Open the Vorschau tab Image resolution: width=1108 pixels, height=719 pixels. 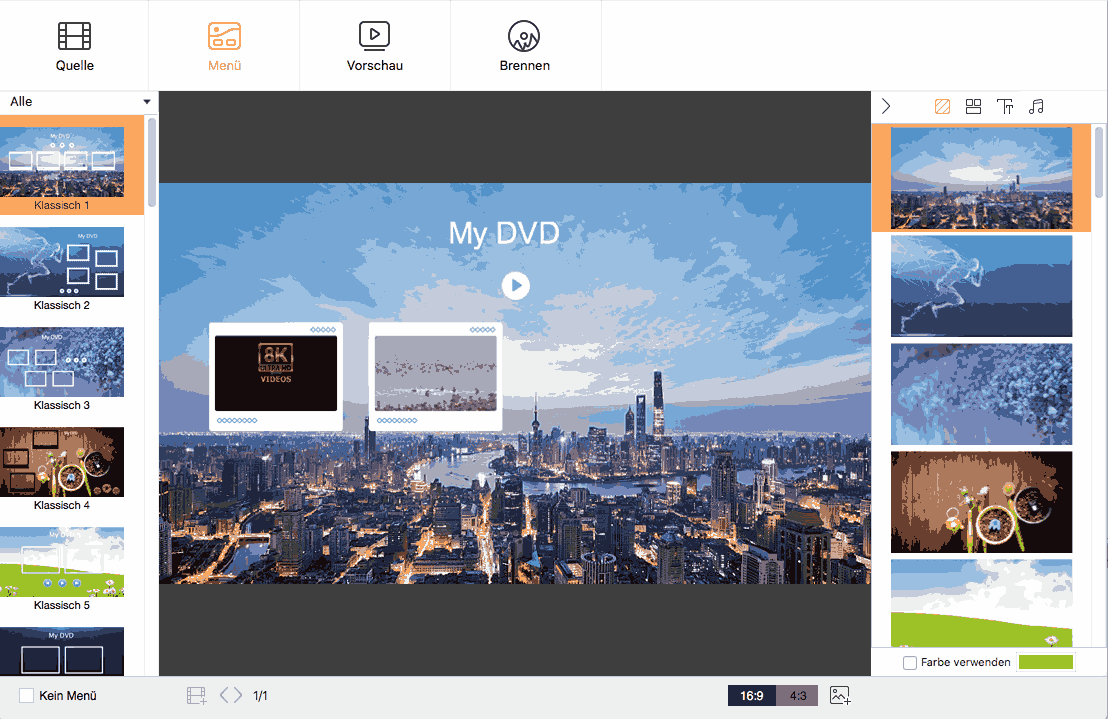coord(375,46)
